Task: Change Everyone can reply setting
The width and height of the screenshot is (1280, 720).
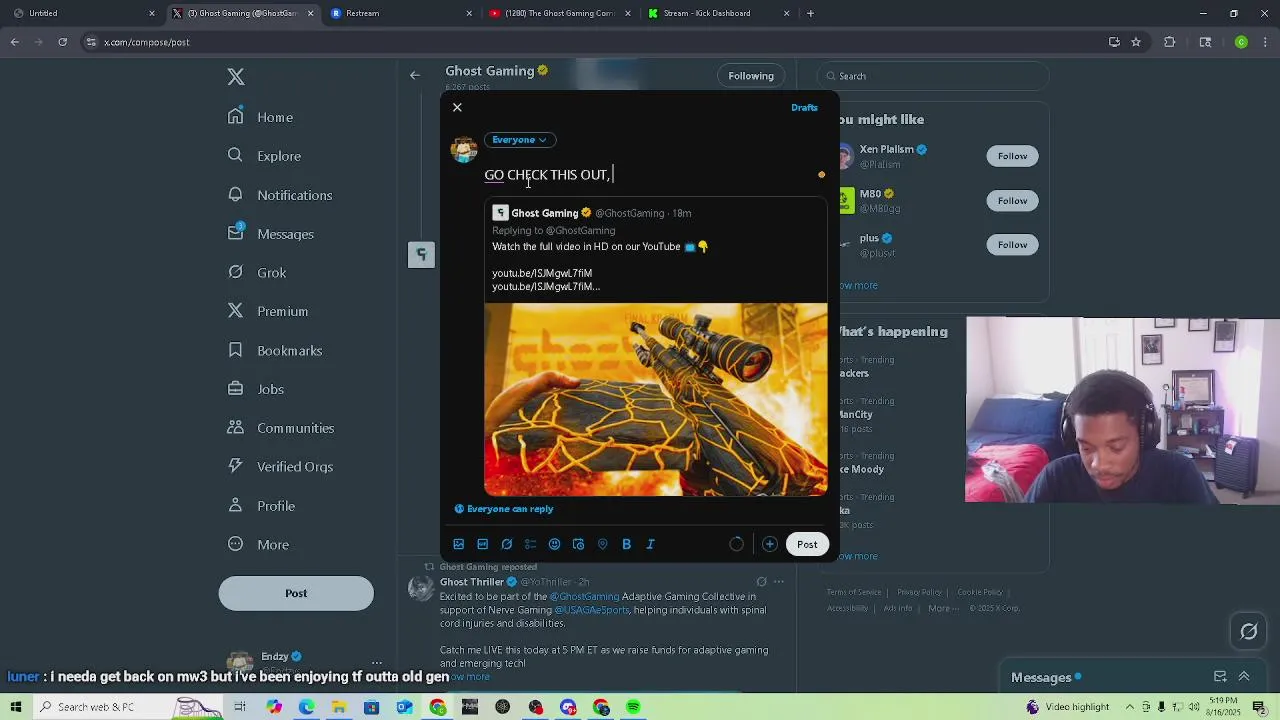Action: (x=504, y=509)
